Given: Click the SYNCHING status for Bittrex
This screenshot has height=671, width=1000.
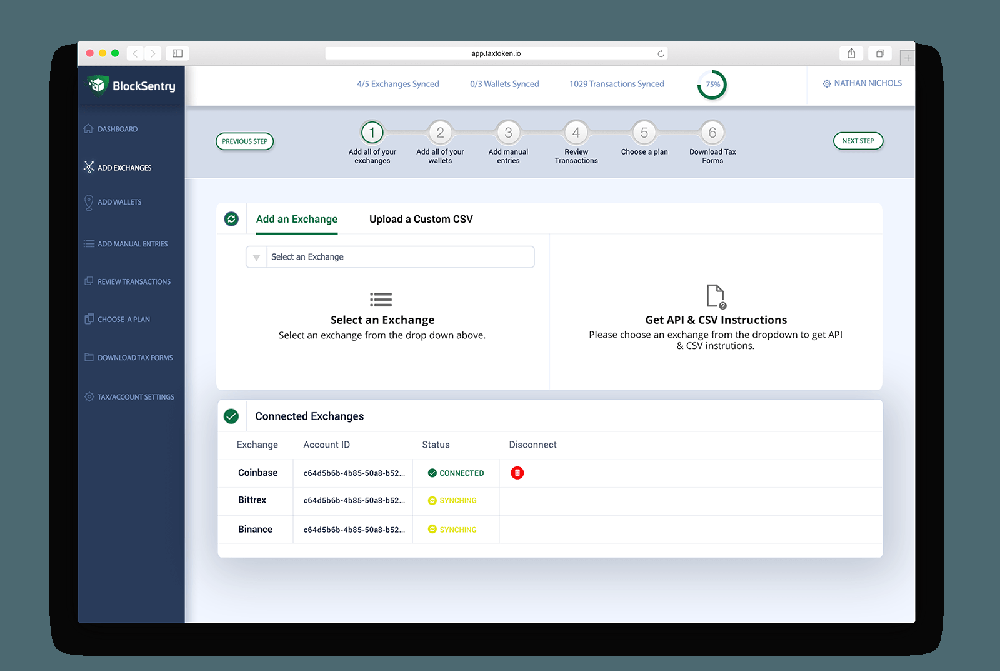Looking at the screenshot, I should click(452, 501).
